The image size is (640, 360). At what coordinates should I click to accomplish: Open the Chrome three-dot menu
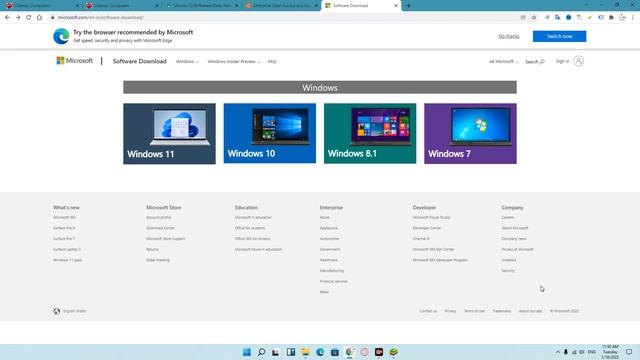point(633,18)
